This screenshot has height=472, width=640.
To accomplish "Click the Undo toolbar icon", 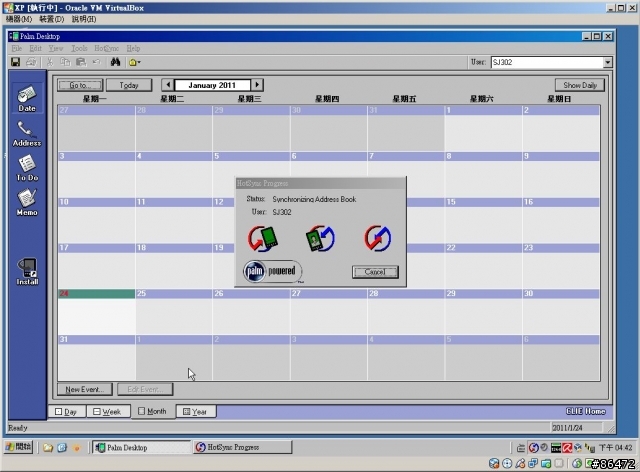I will [96, 62].
